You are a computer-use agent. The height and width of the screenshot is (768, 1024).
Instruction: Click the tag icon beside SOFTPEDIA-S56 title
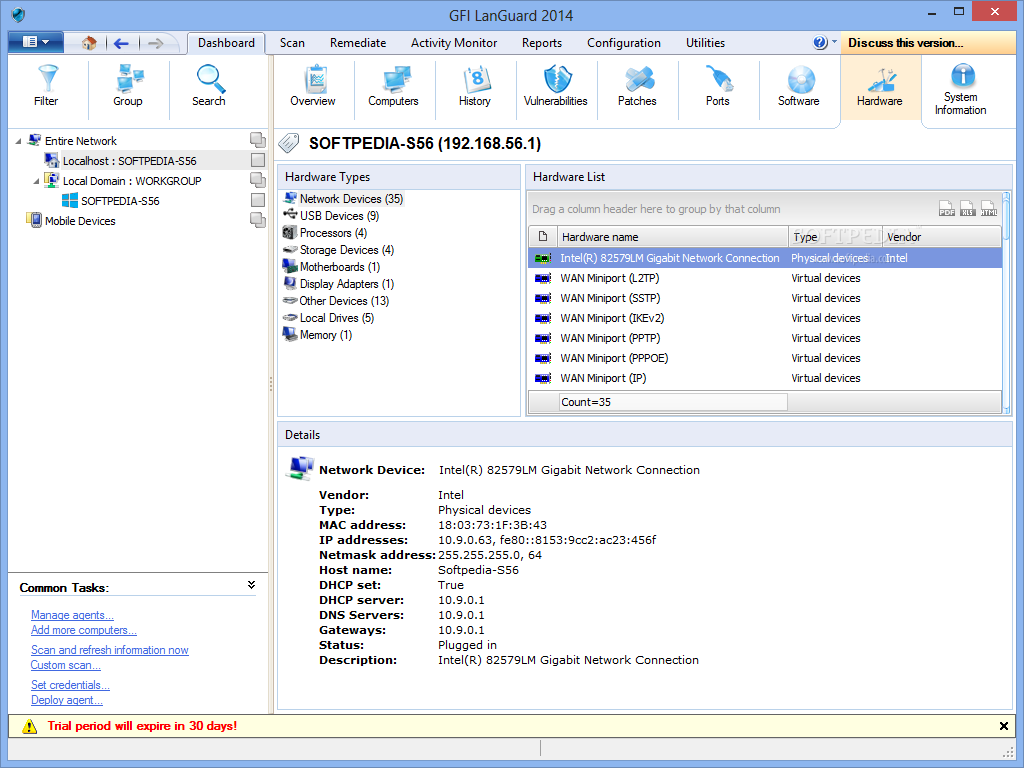click(289, 143)
